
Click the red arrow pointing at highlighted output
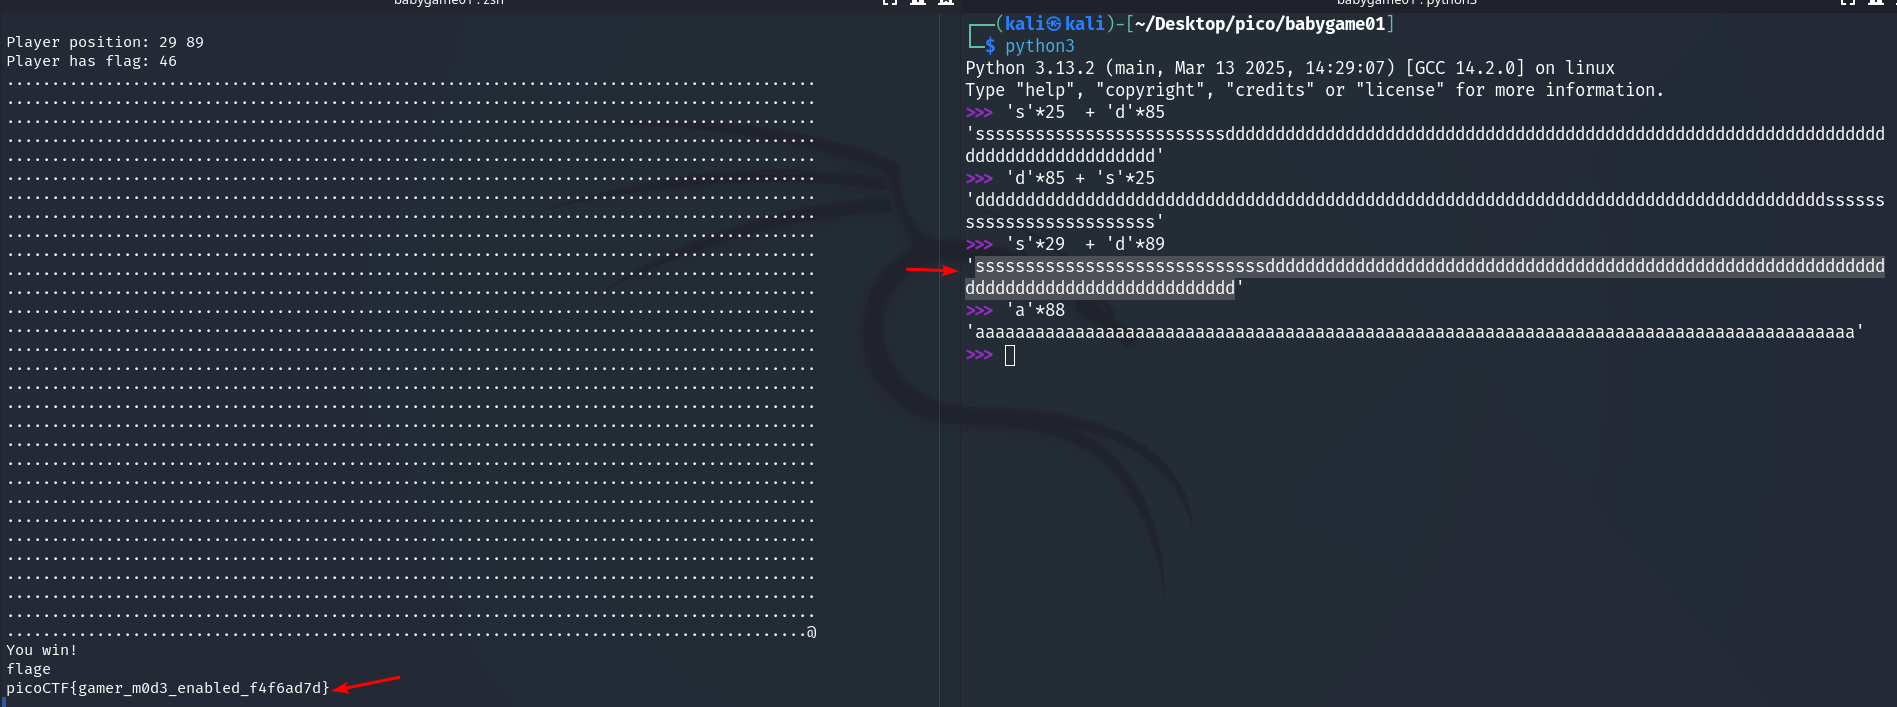pyautogui.click(x=931, y=269)
